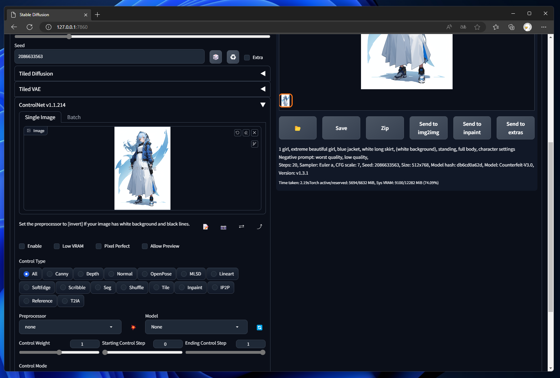Image resolution: width=560 pixels, height=378 pixels.
Task: Click the Zip button
Action: (385, 128)
